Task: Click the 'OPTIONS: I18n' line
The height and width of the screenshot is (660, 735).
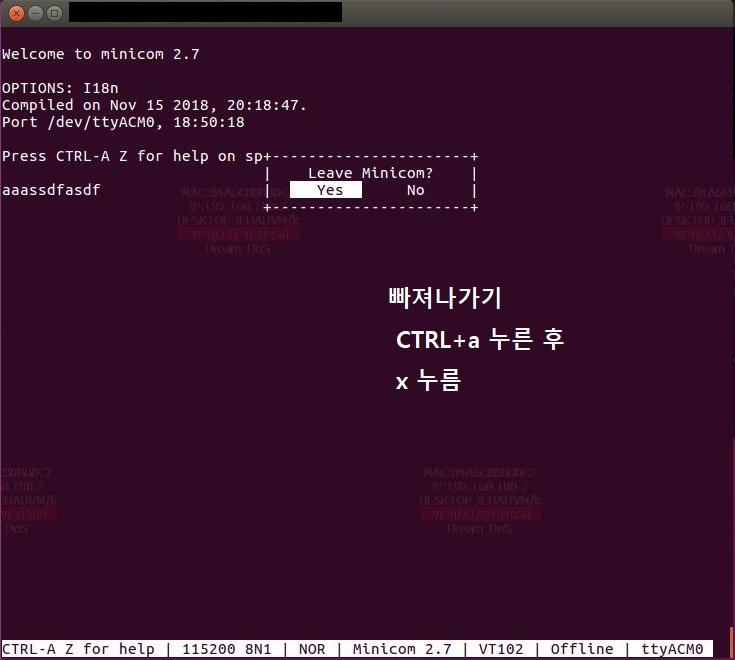Action: 60,88
